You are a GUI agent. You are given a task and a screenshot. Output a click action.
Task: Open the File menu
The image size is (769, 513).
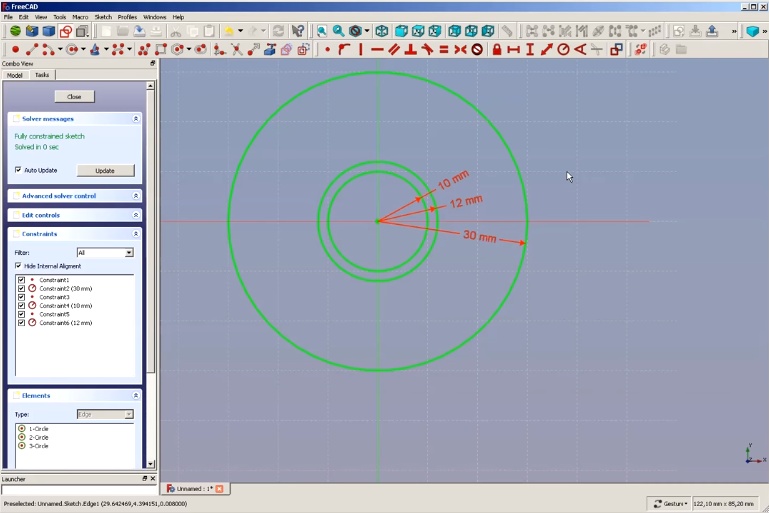point(8,17)
